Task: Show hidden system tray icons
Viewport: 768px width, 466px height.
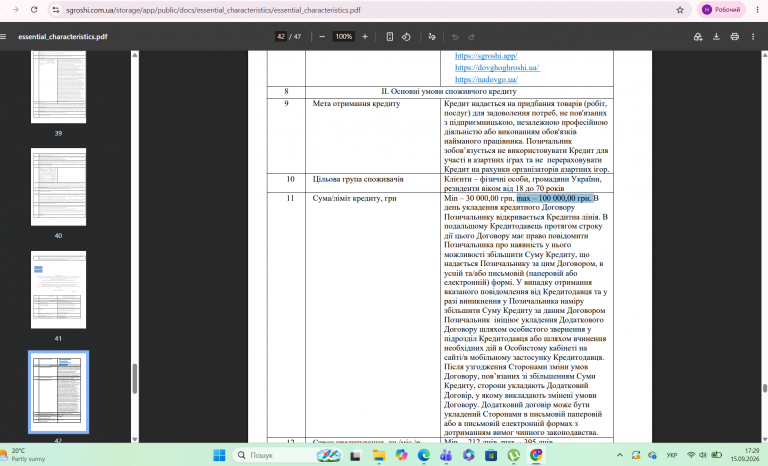Action: click(619, 455)
